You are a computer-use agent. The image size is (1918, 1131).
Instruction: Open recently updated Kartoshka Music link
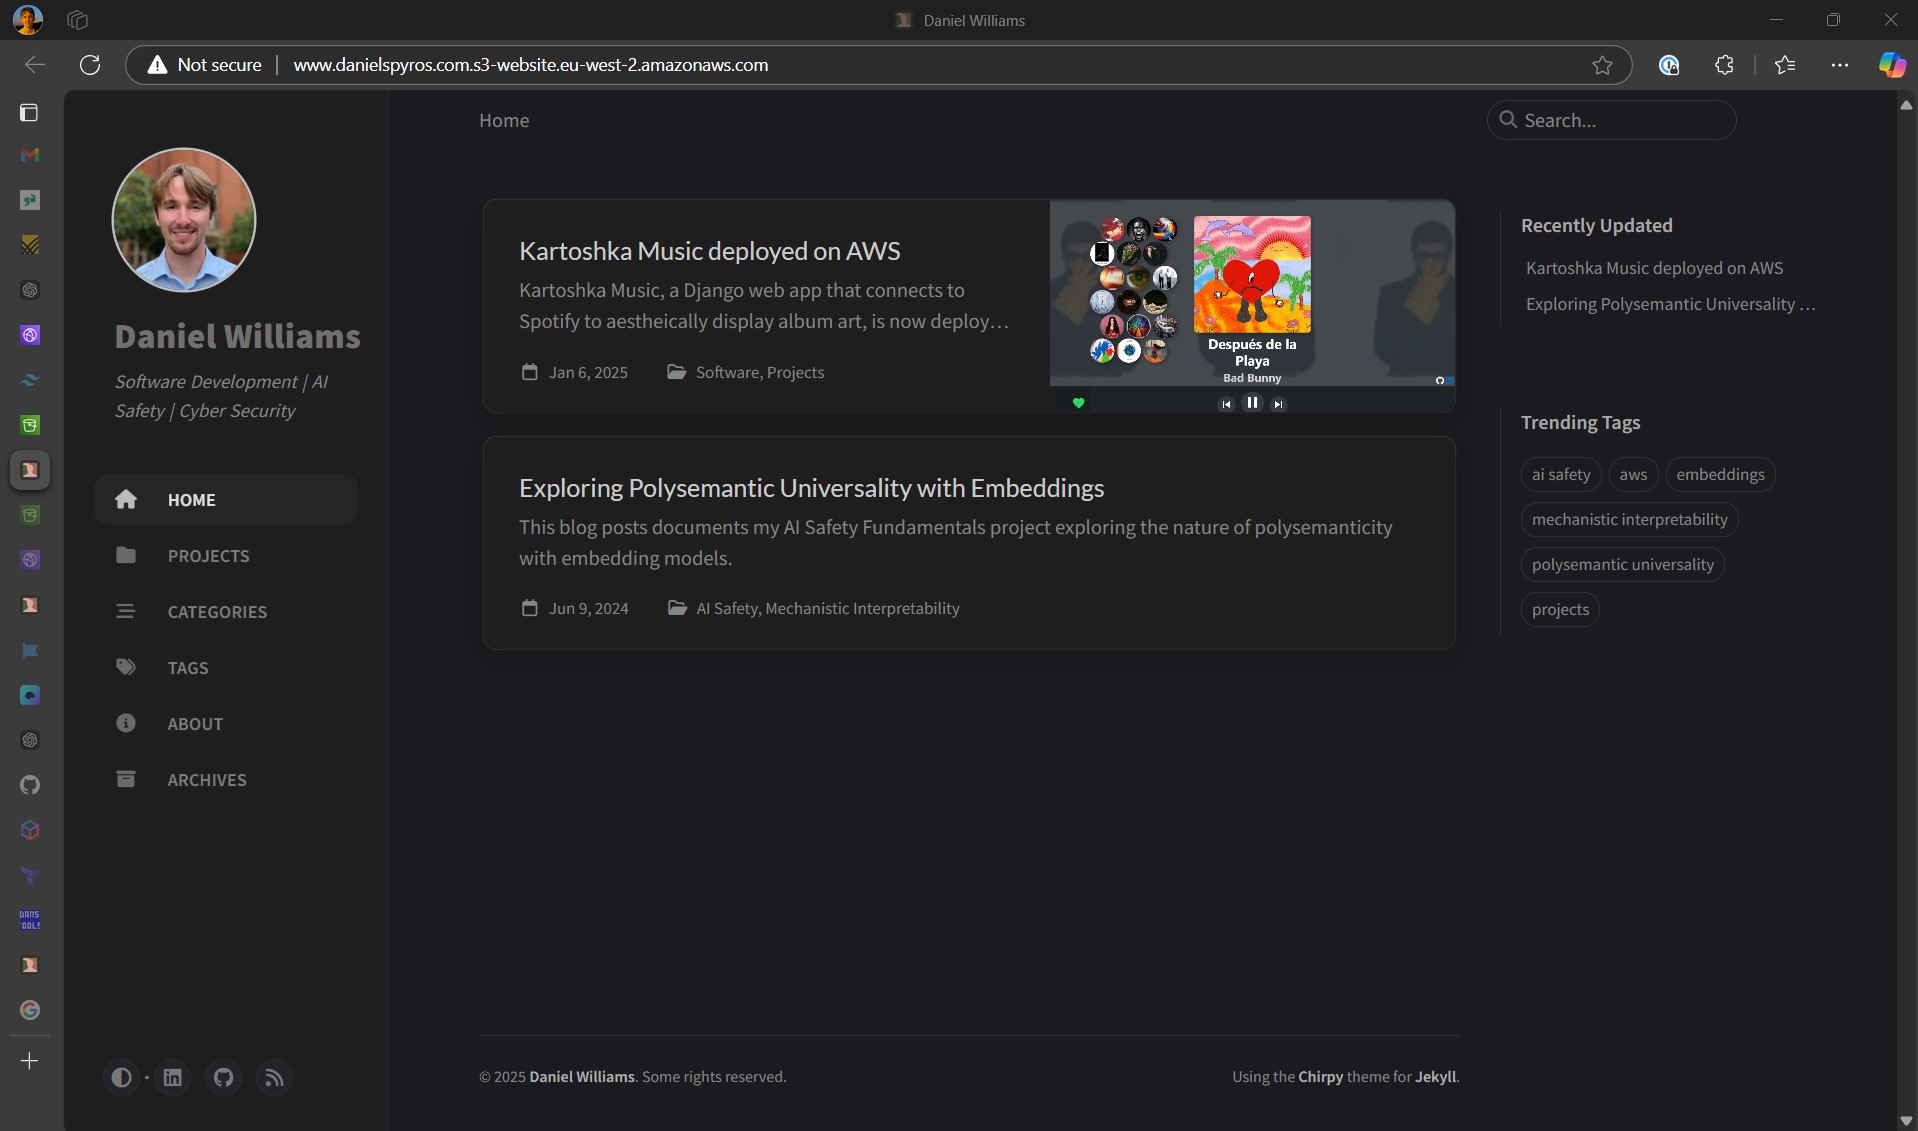(x=1654, y=268)
